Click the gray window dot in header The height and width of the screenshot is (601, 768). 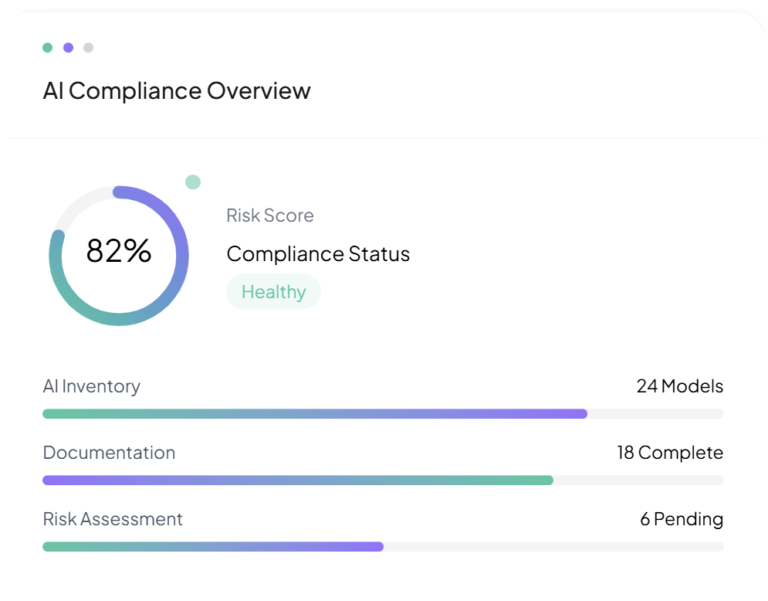[x=88, y=47]
